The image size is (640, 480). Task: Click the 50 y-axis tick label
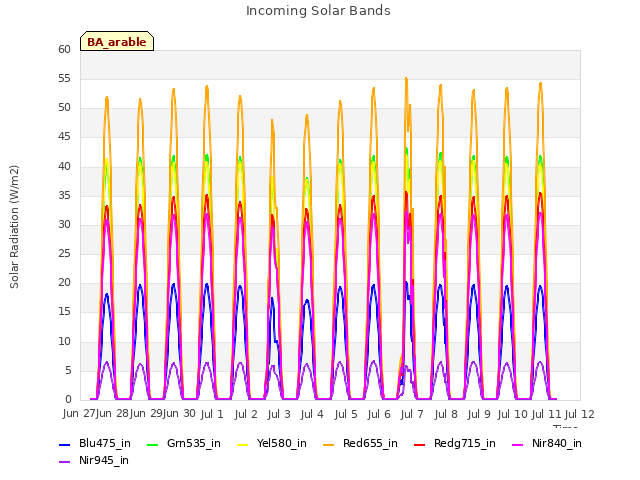coord(64,108)
